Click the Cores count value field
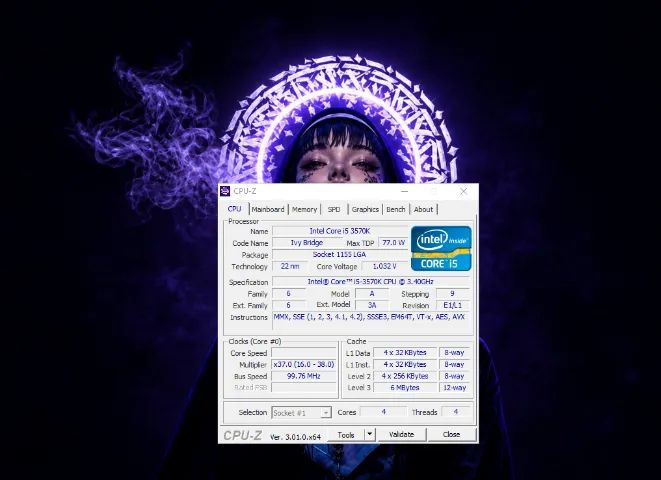The image size is (661, 480). point(384,412)
